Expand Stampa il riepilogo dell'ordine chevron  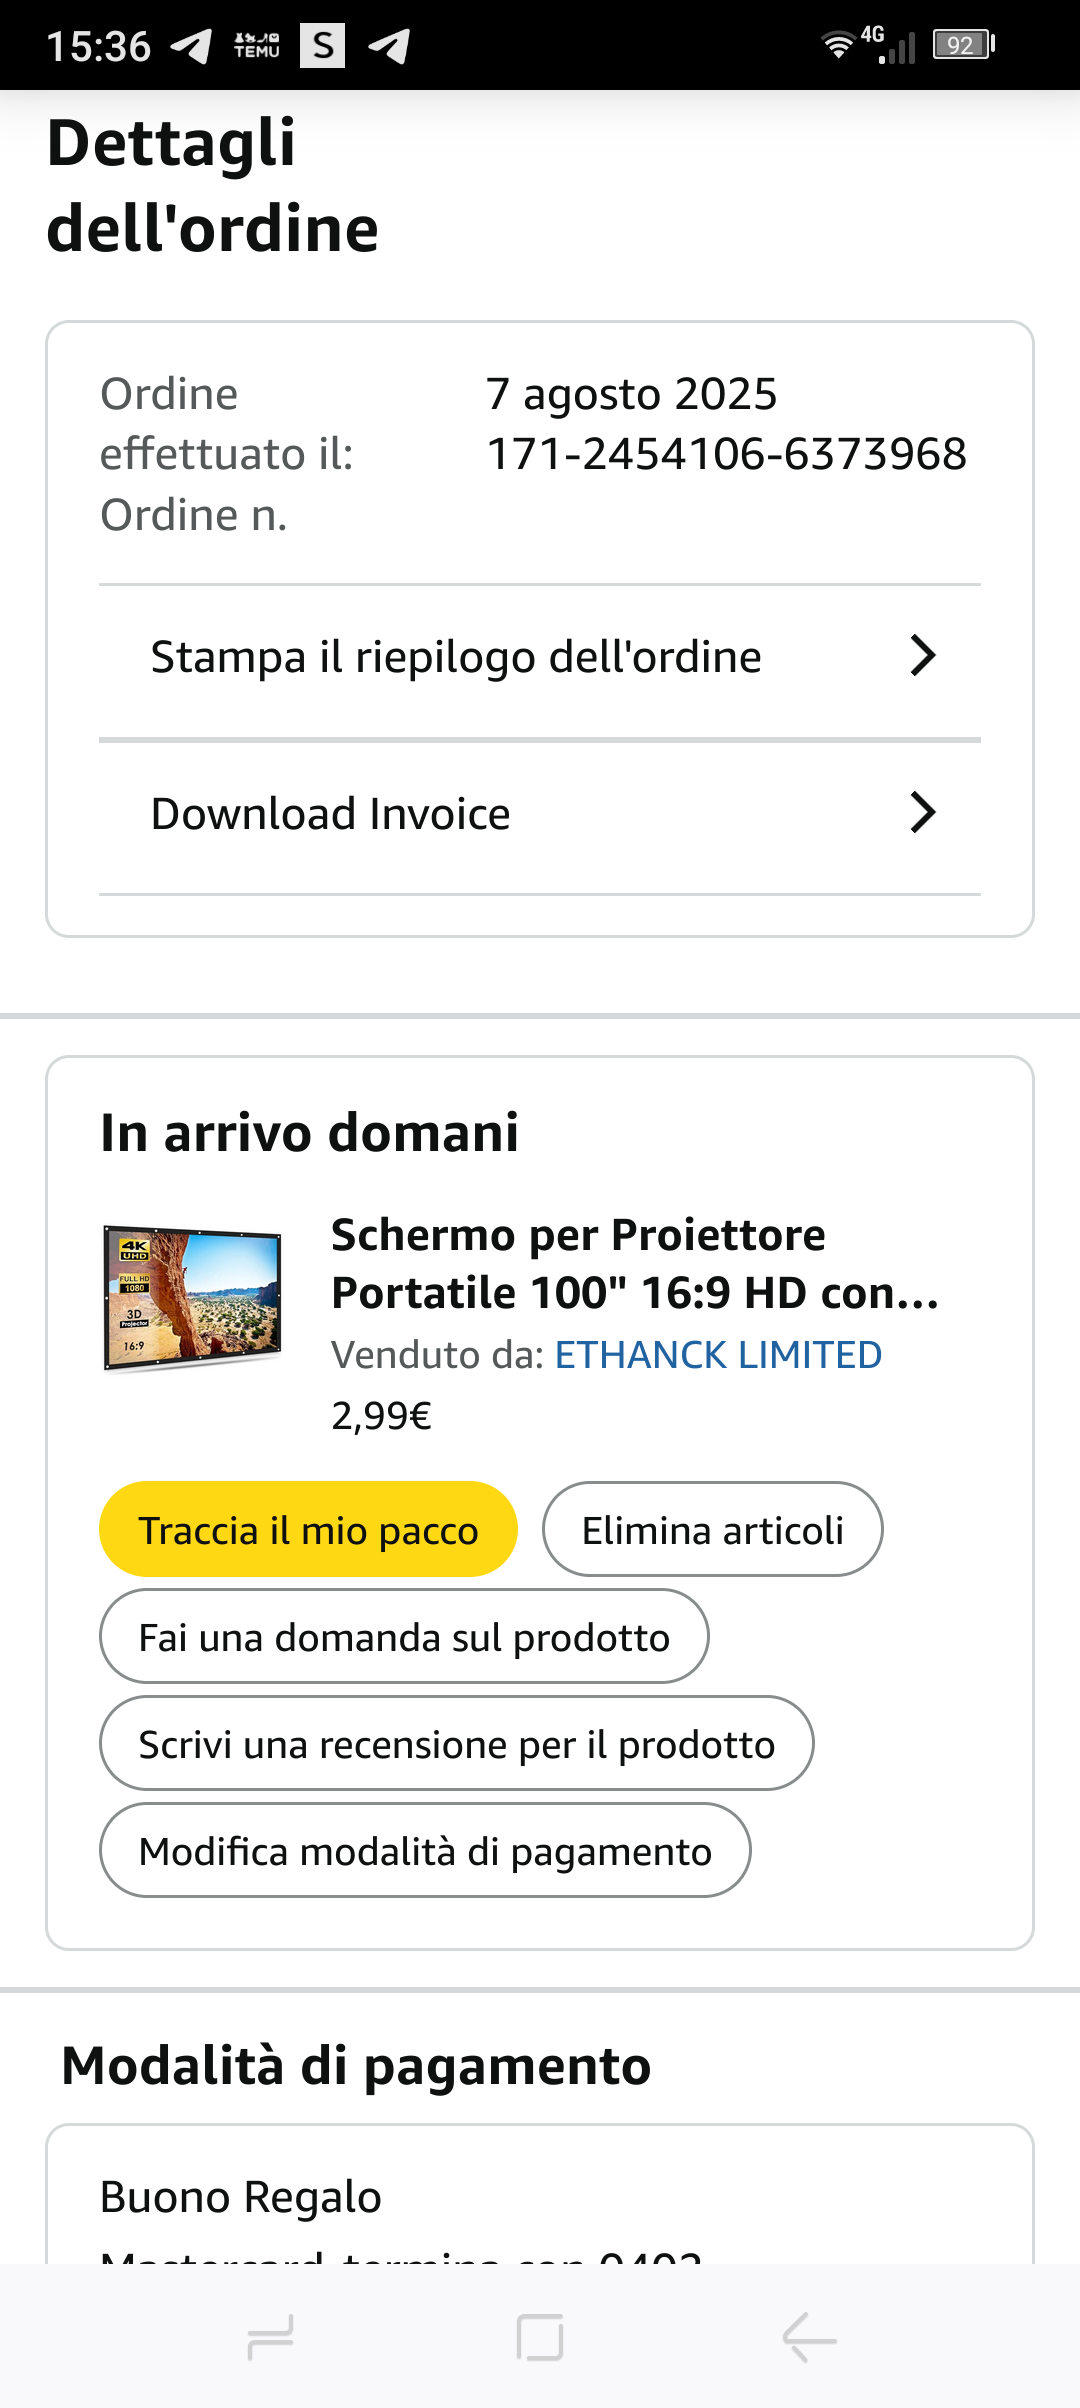pyautogui.click(x=922, y=656)
